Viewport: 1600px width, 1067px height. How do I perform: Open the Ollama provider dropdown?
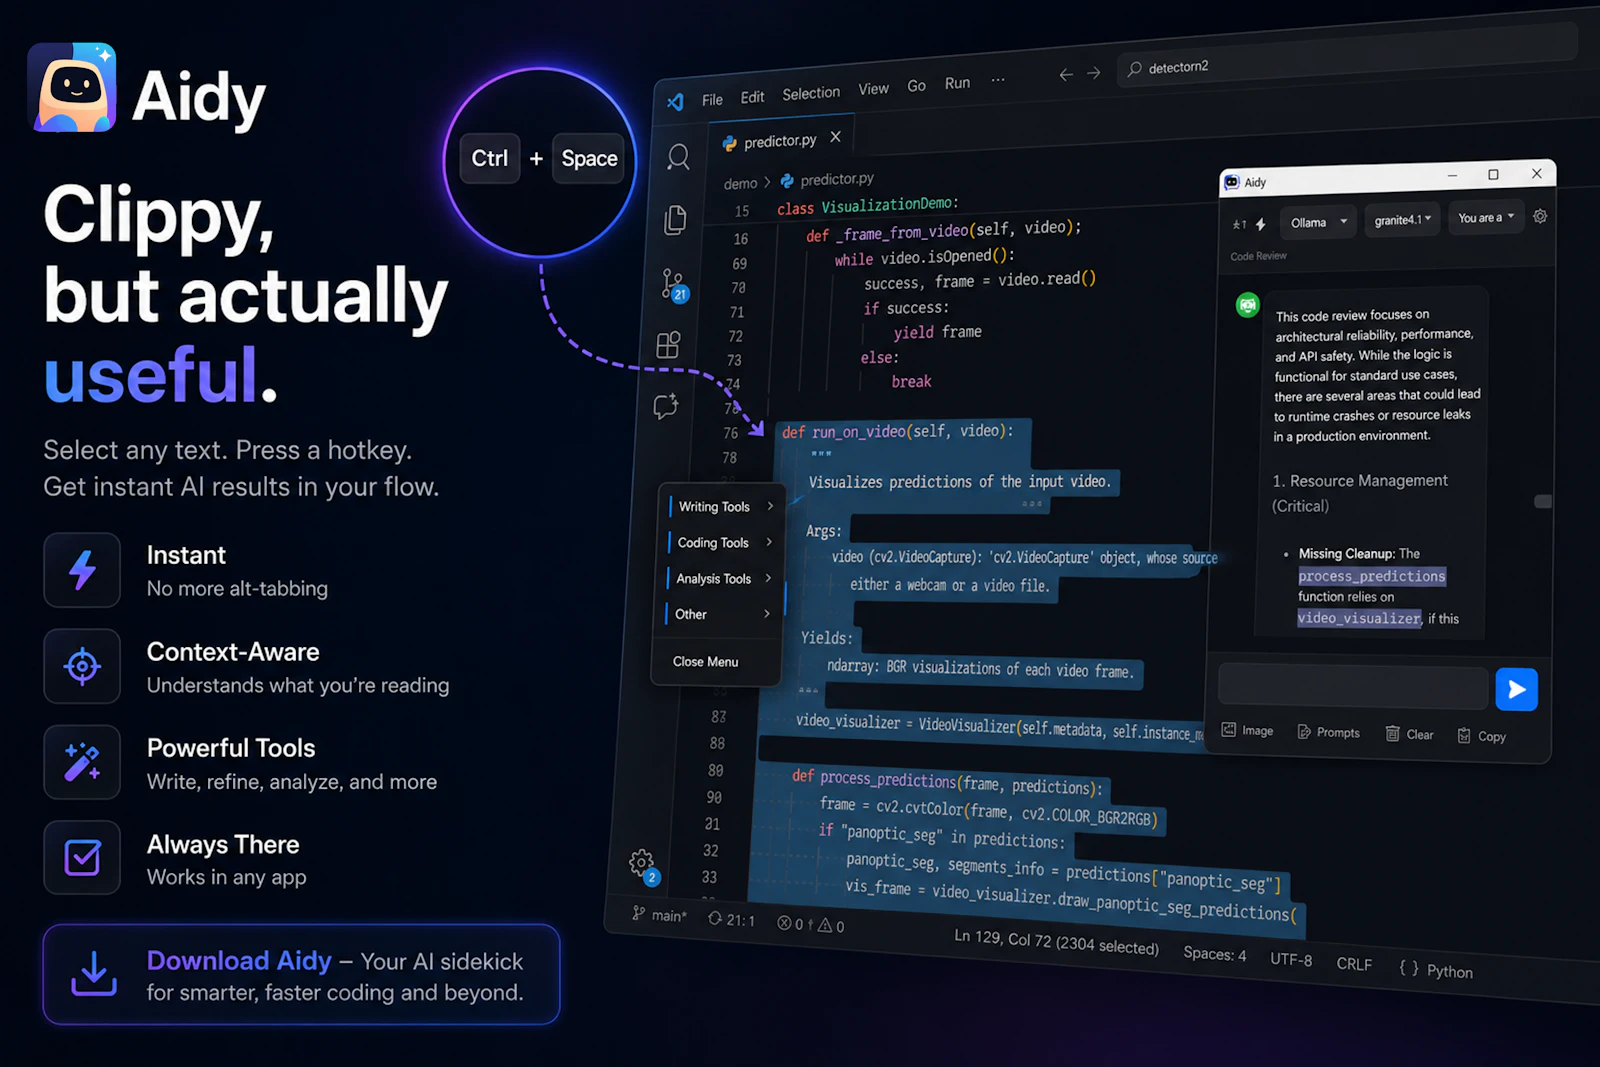point(1318,222)
